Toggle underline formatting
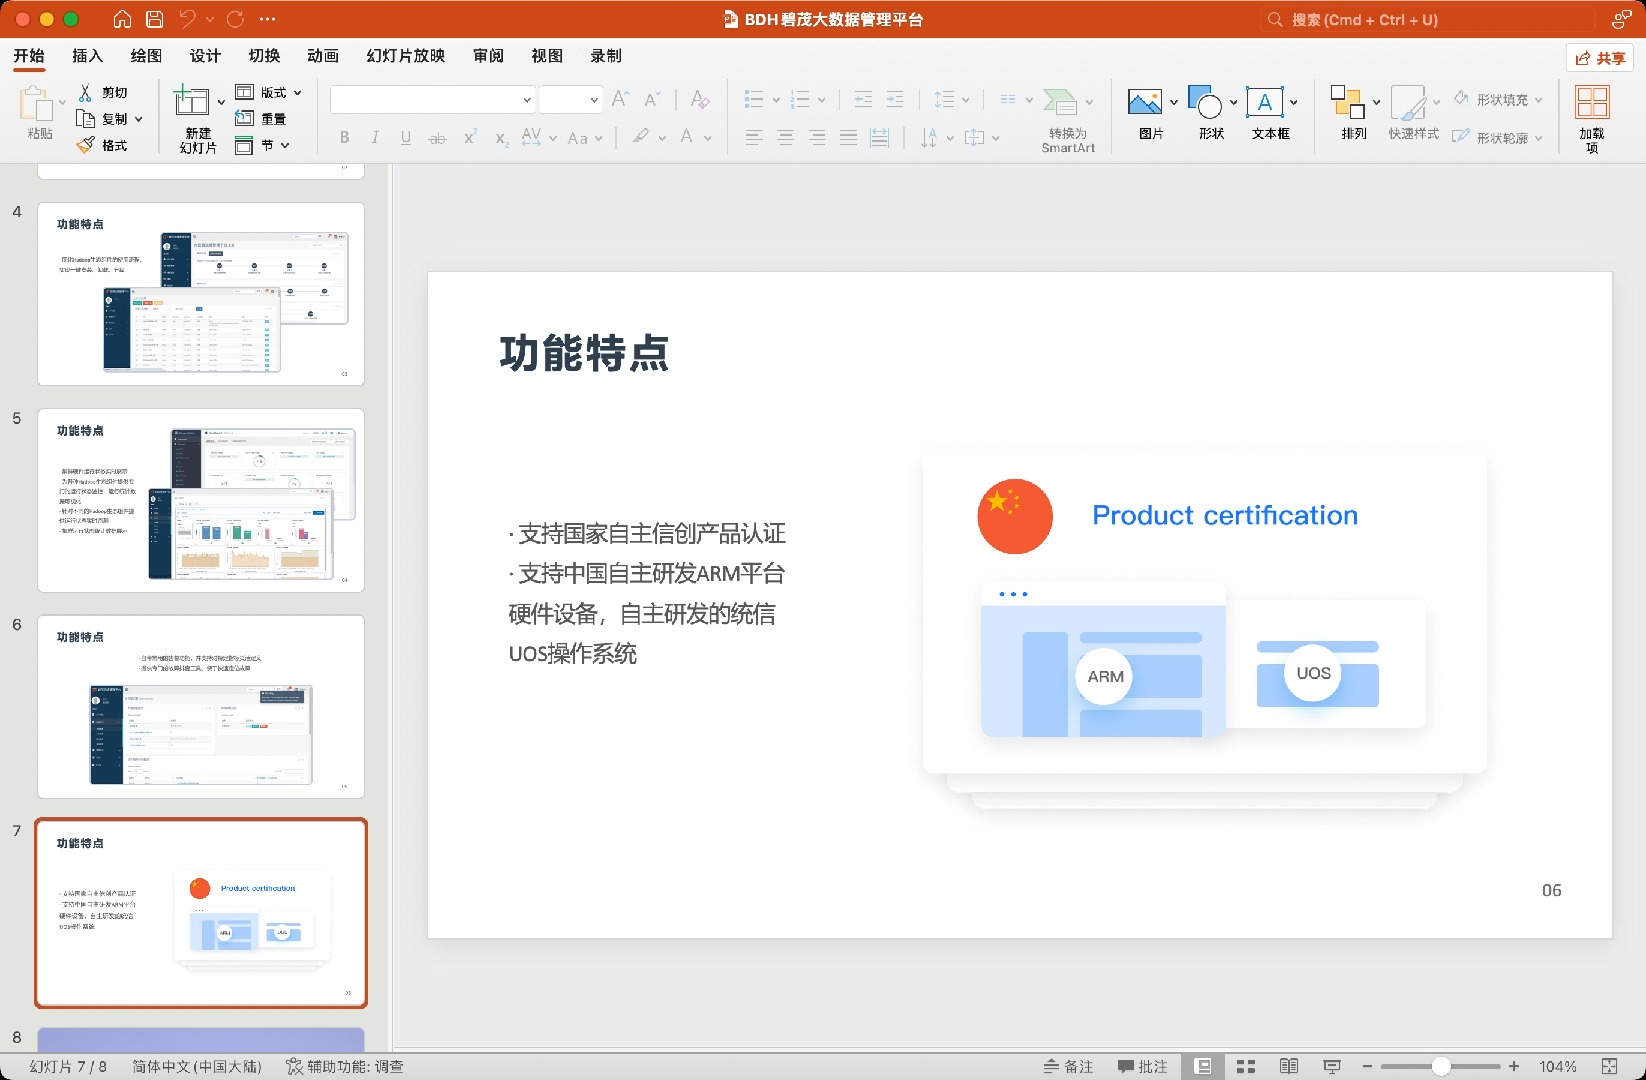Image resolution: width=1646 pixels, height=1080 pixels. (x=406, y=137)
